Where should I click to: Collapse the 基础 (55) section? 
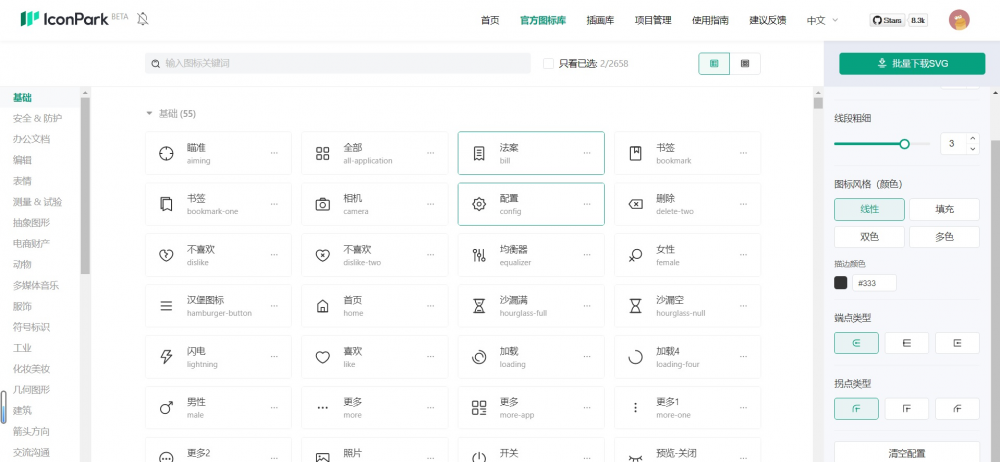pos(150,114)
